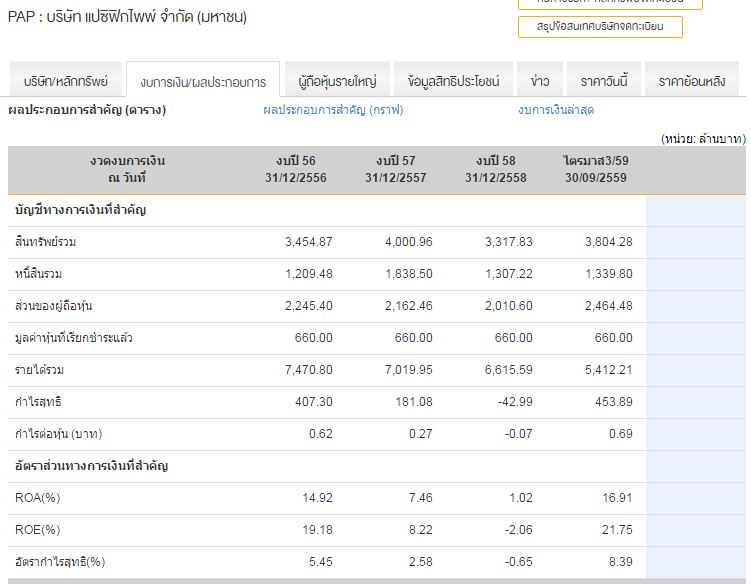The height and width of the screenshot is (584, 751).
Task: Click EPS value 0.62
Action: (x=321, y=434)
